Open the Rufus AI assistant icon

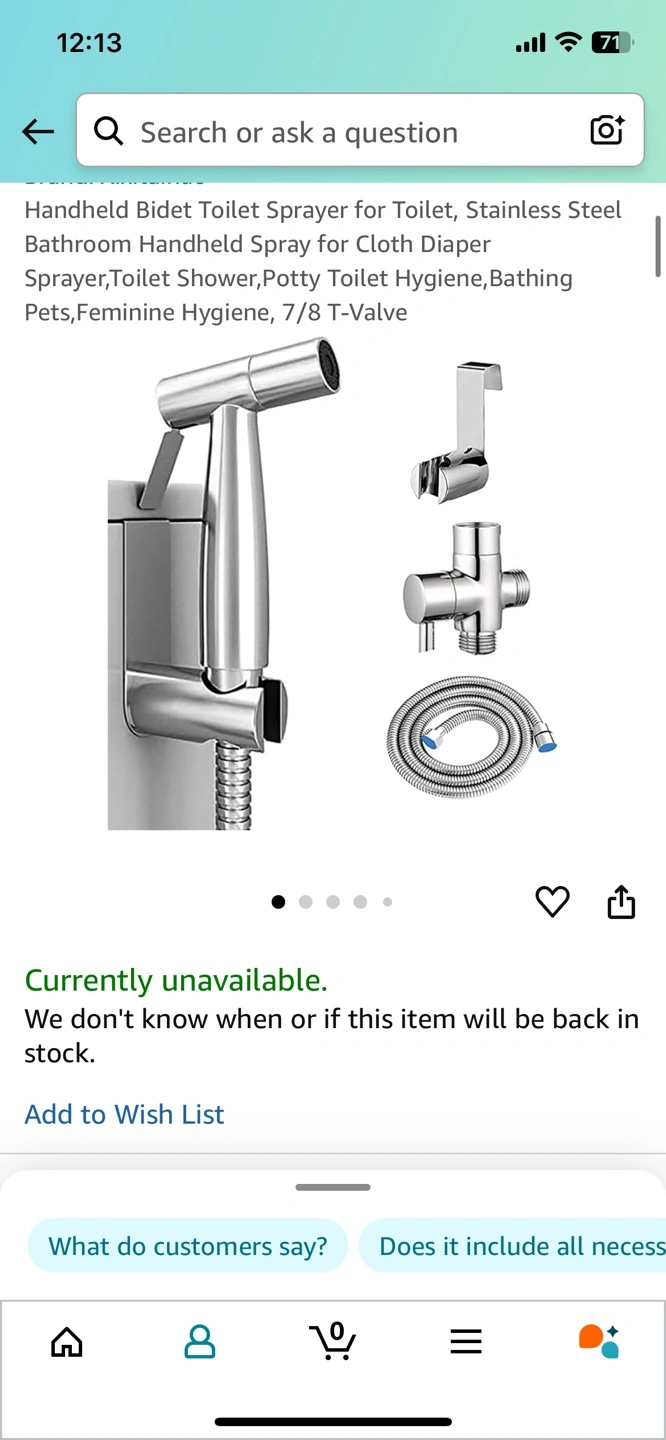click(x=599, y=1341)
